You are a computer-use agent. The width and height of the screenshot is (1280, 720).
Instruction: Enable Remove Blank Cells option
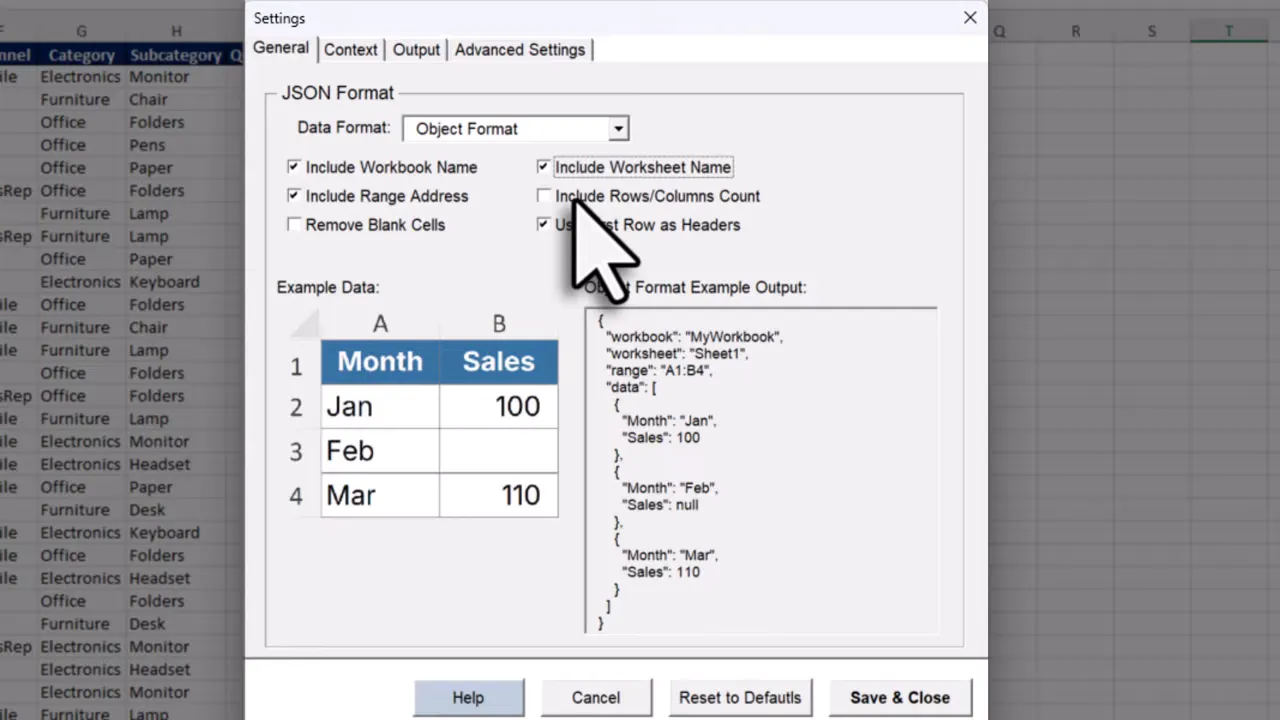click(294, 225)
